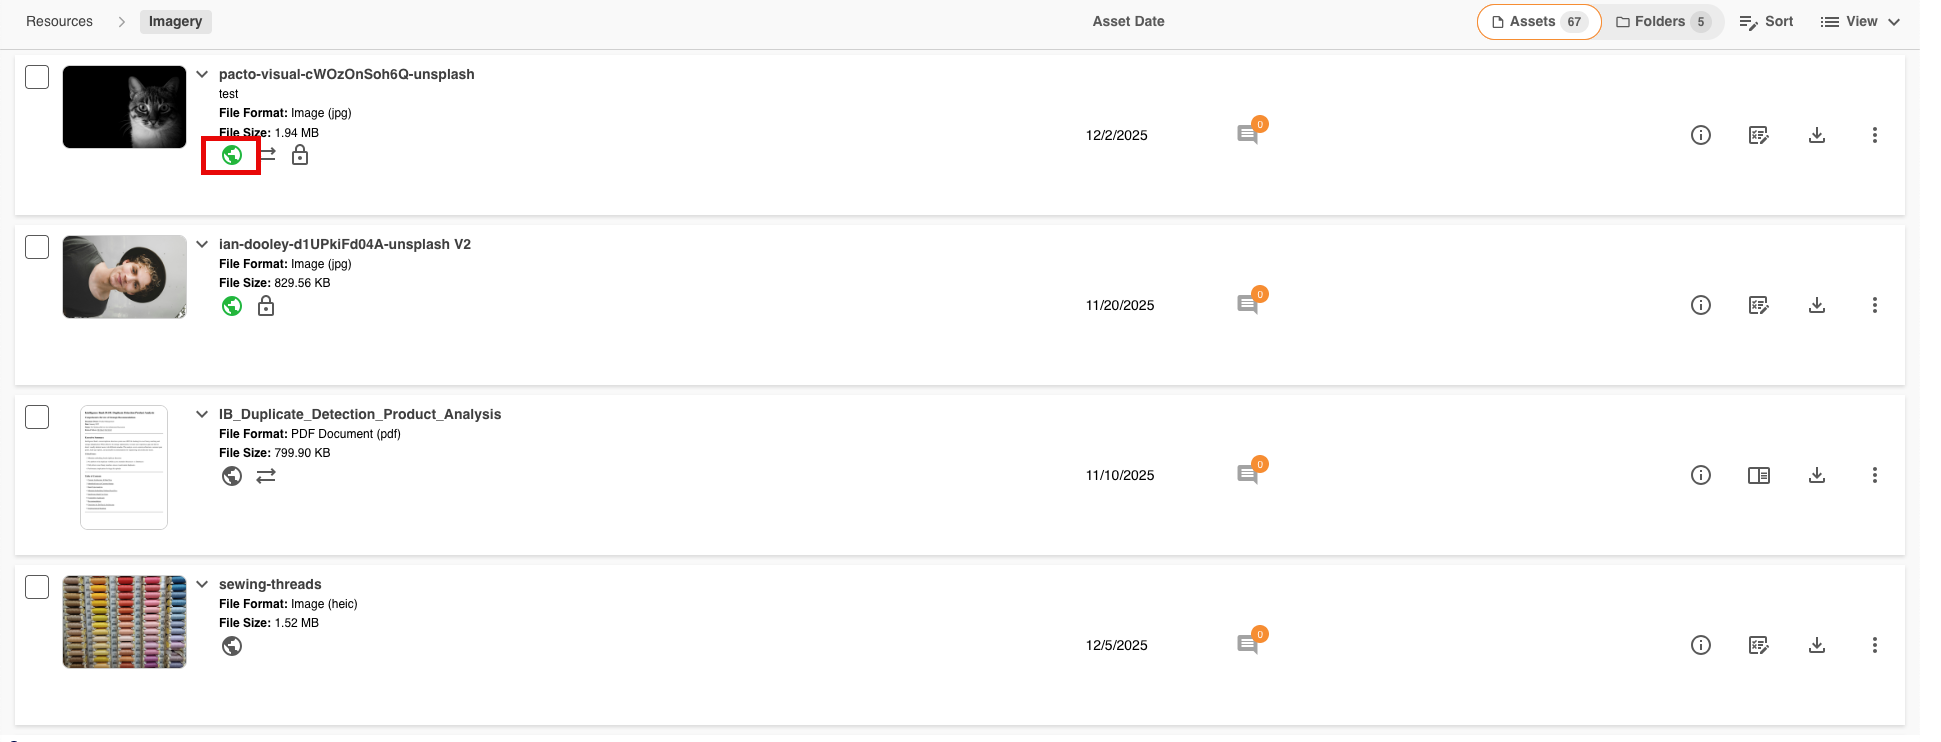Click the green globe icon on pacto-visual asset
This screenshot has height=742, width=1941.
coord(232,155)
